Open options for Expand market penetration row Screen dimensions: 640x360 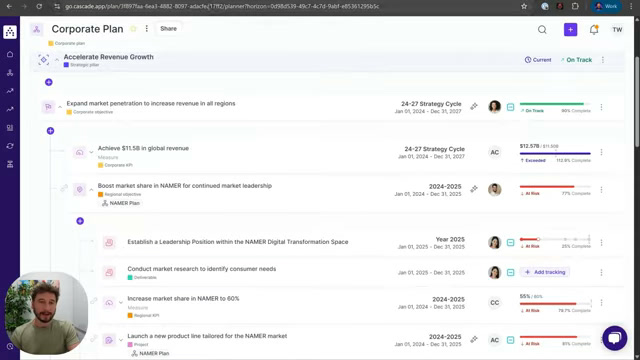point(601,107)
